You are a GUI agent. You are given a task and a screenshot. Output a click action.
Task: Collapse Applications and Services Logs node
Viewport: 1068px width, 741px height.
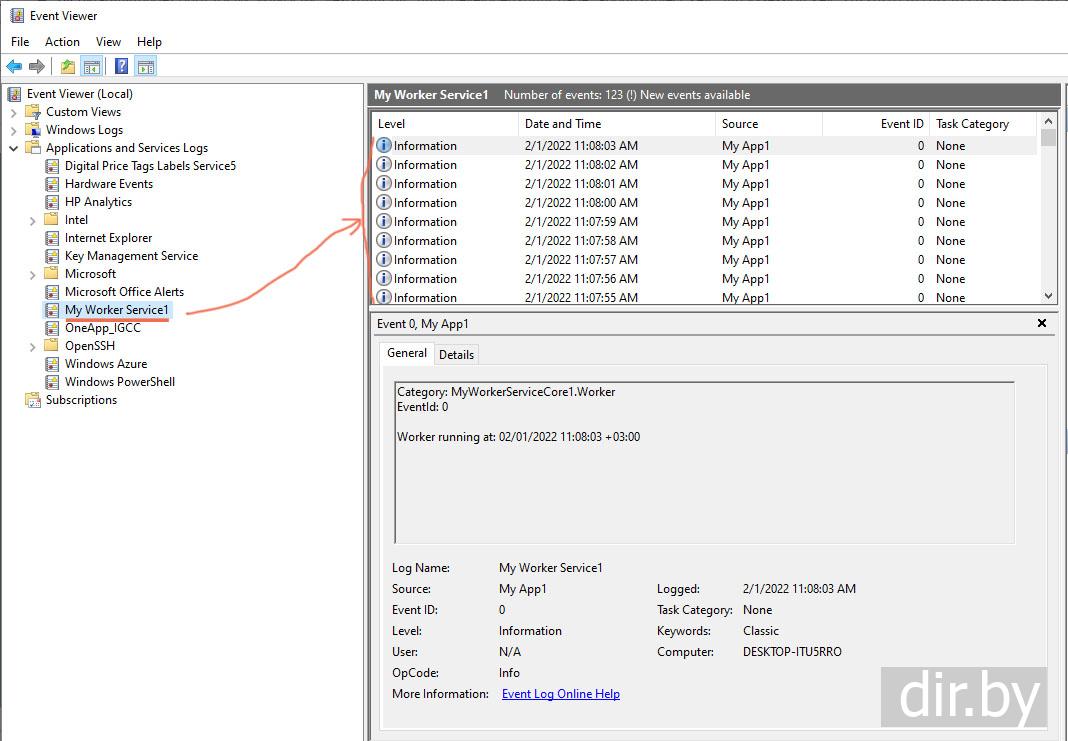pos(14,148)
